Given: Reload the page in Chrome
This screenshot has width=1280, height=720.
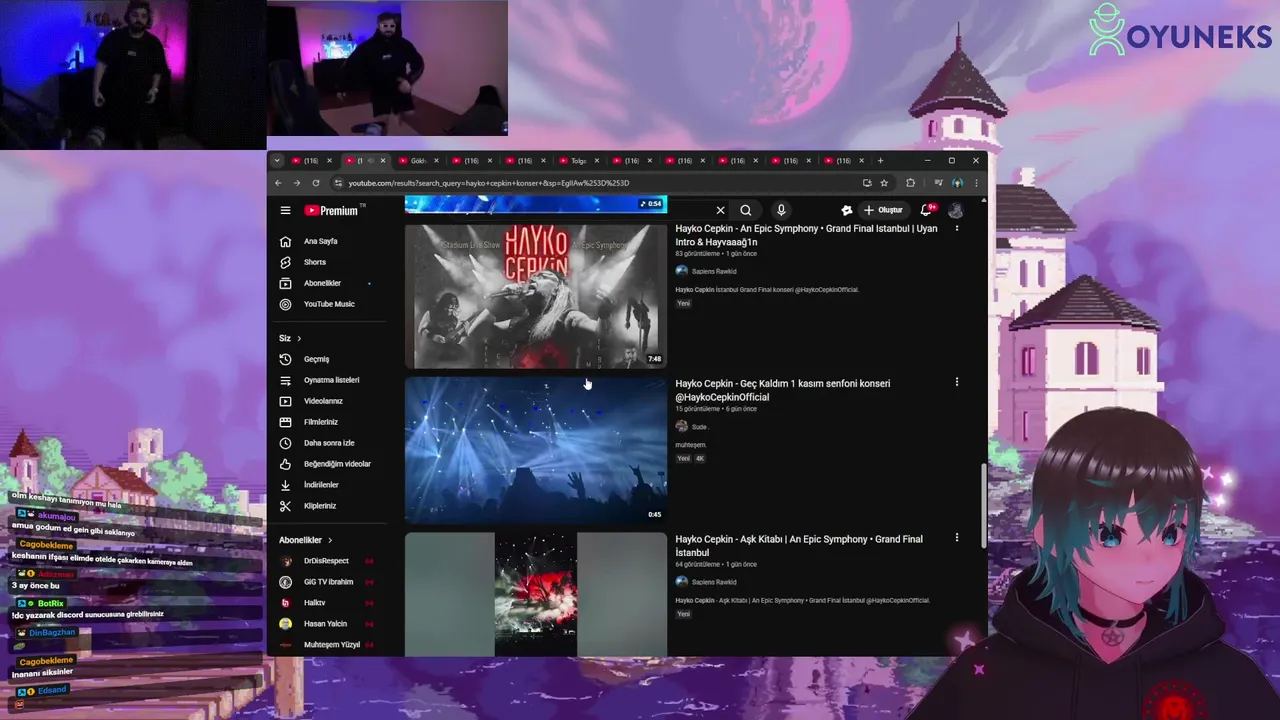Looking at the screenshot, I should tap(316, 183).
